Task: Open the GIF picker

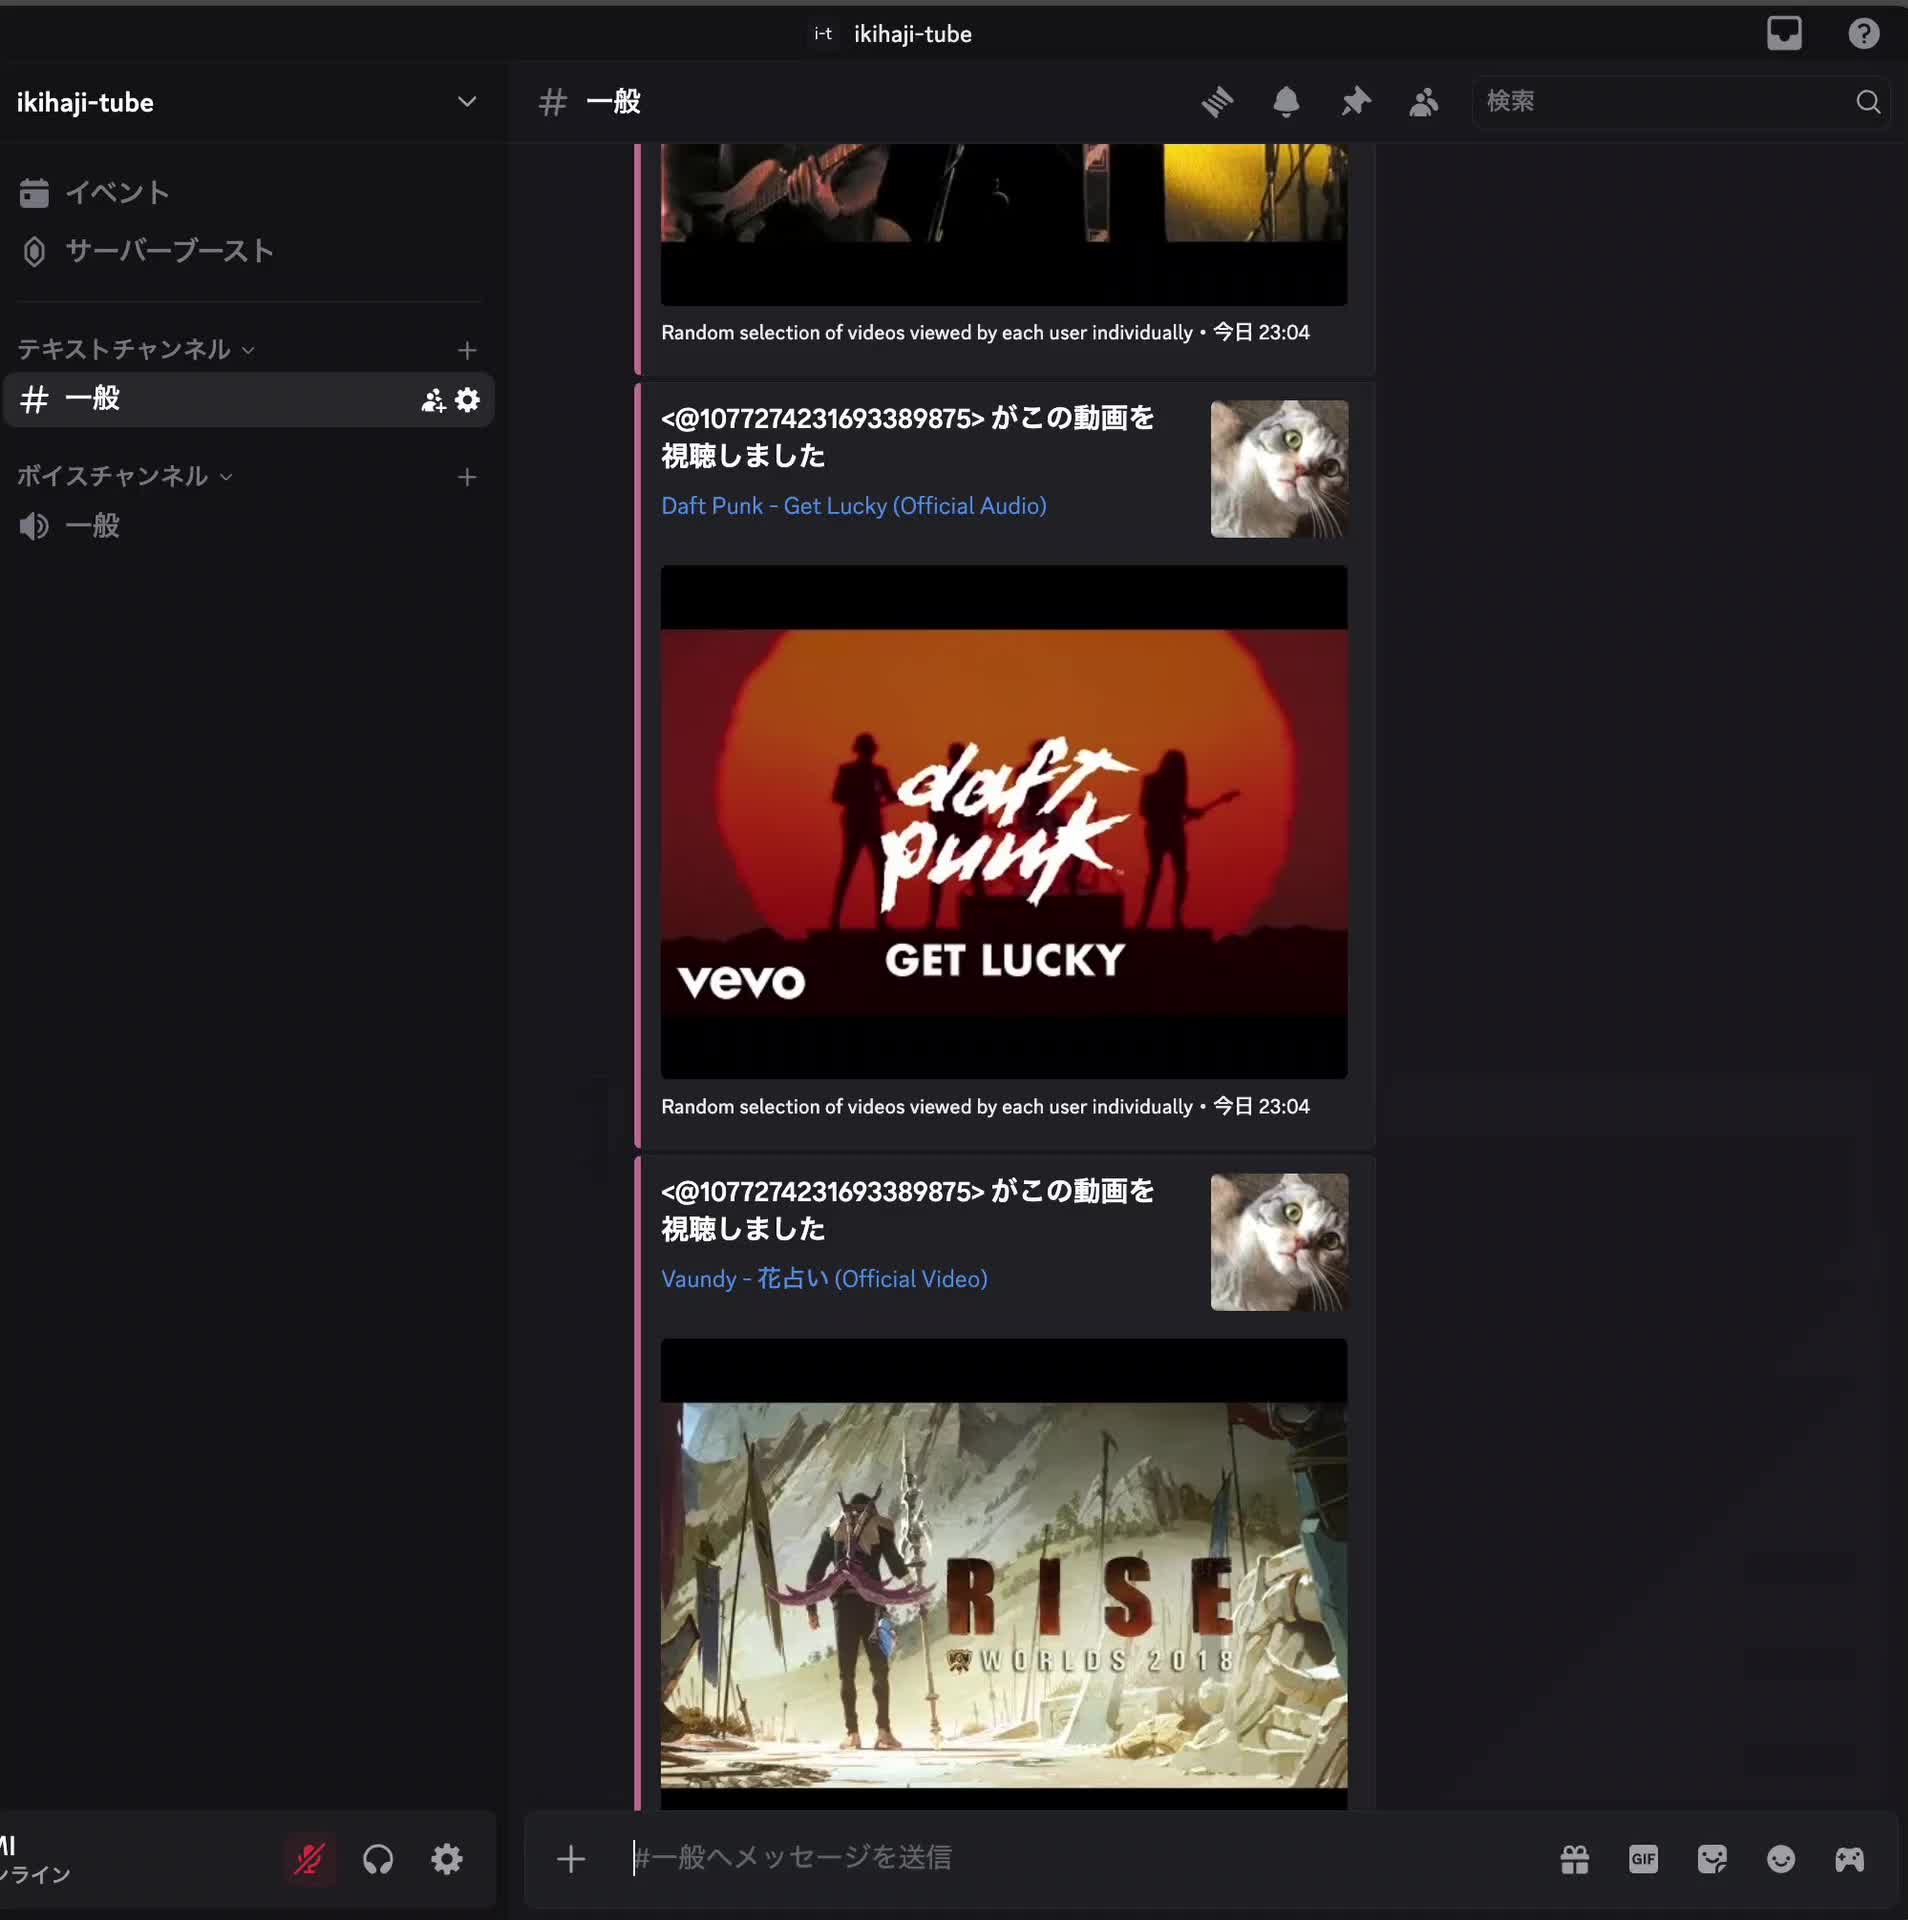Action: (x=1643, y=1859)
